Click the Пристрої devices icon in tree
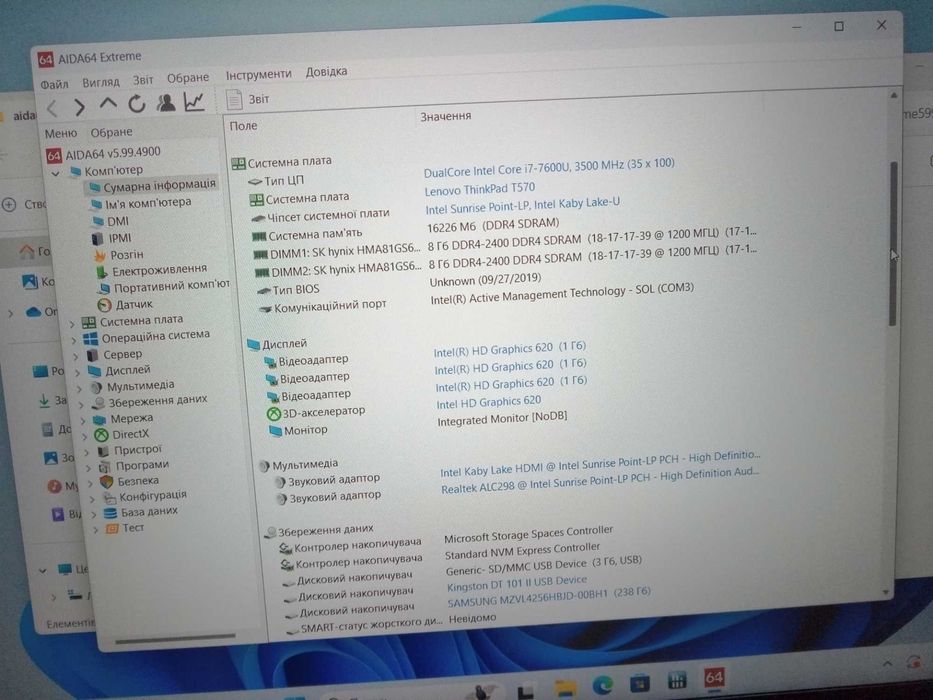 tap(104, 451)
